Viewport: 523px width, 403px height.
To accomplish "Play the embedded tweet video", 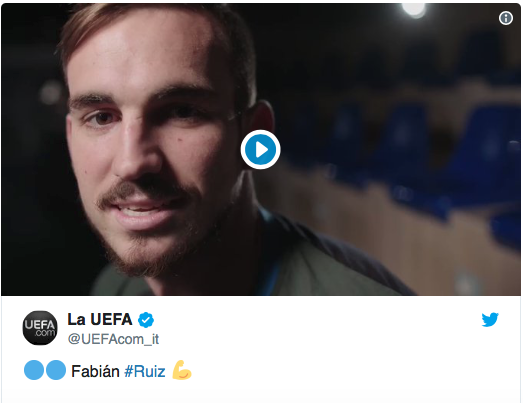I will pyautogui.click(x=260, y=149).
